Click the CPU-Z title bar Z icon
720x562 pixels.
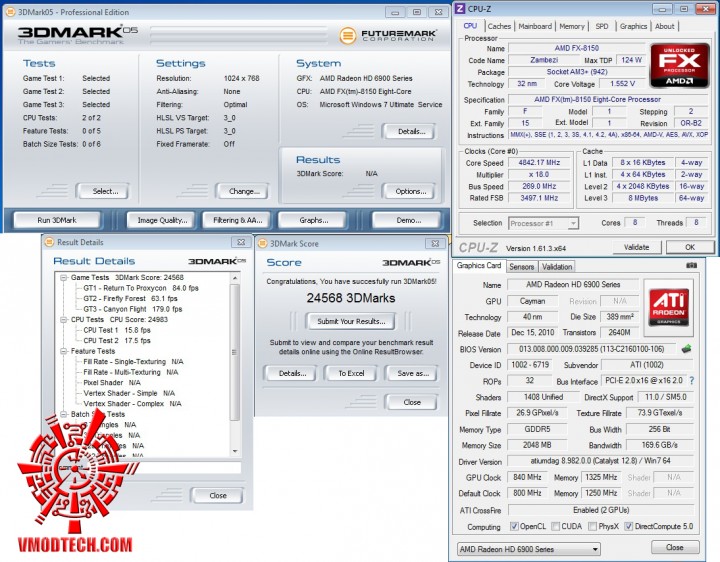click(x=460, y=9)
